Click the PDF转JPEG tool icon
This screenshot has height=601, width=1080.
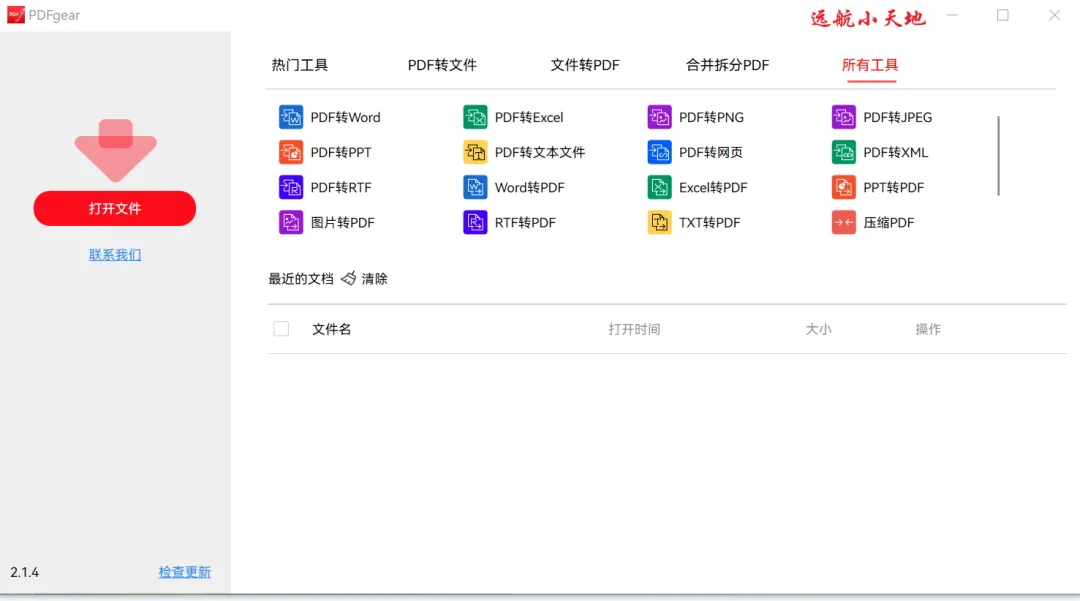[x=844, y=117]
